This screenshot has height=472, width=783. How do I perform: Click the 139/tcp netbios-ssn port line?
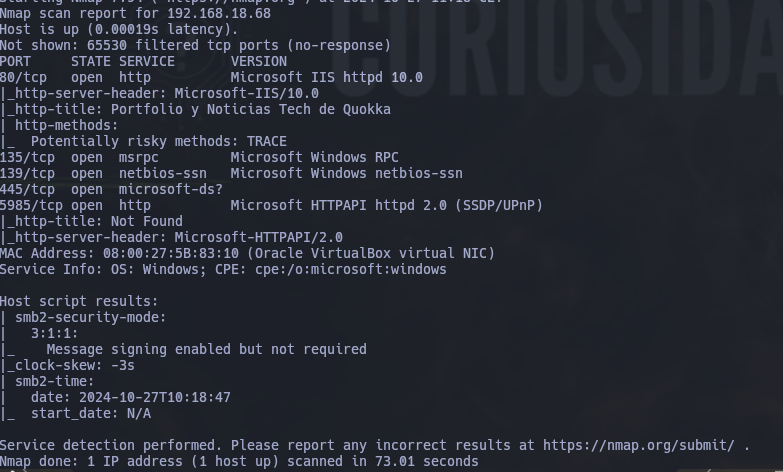point(231,173)
